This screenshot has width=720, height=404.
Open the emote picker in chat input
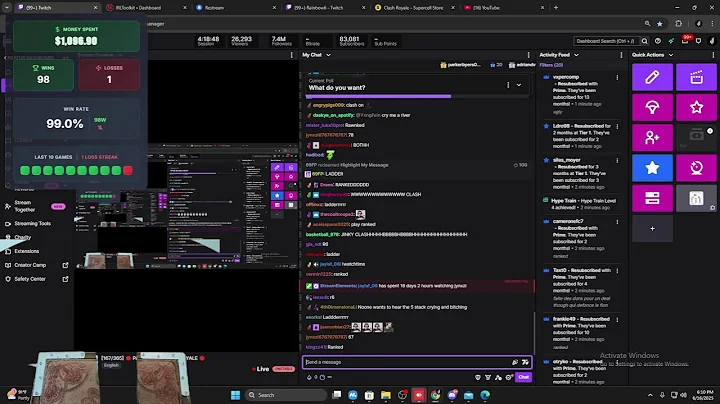point(525,362)
